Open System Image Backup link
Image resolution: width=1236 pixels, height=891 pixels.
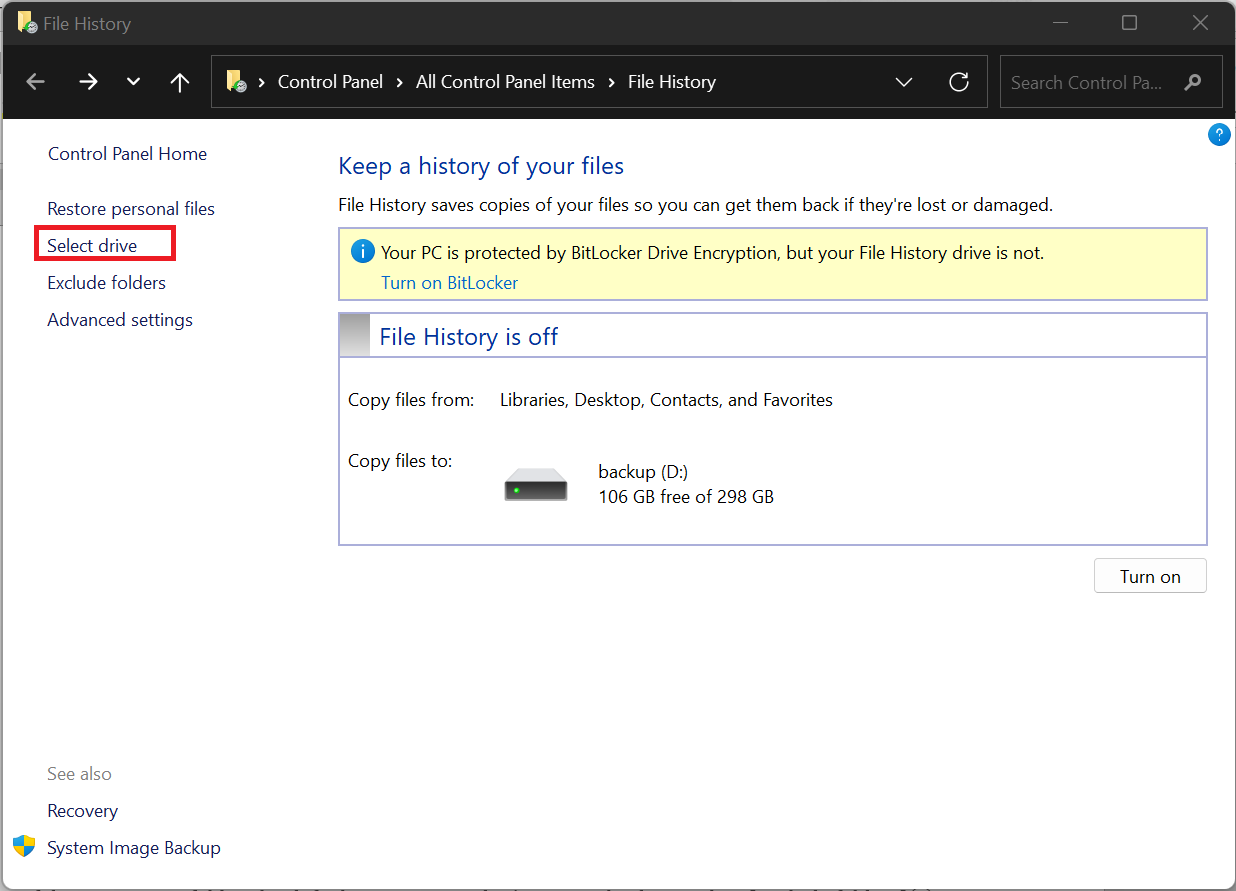(134, 848)
